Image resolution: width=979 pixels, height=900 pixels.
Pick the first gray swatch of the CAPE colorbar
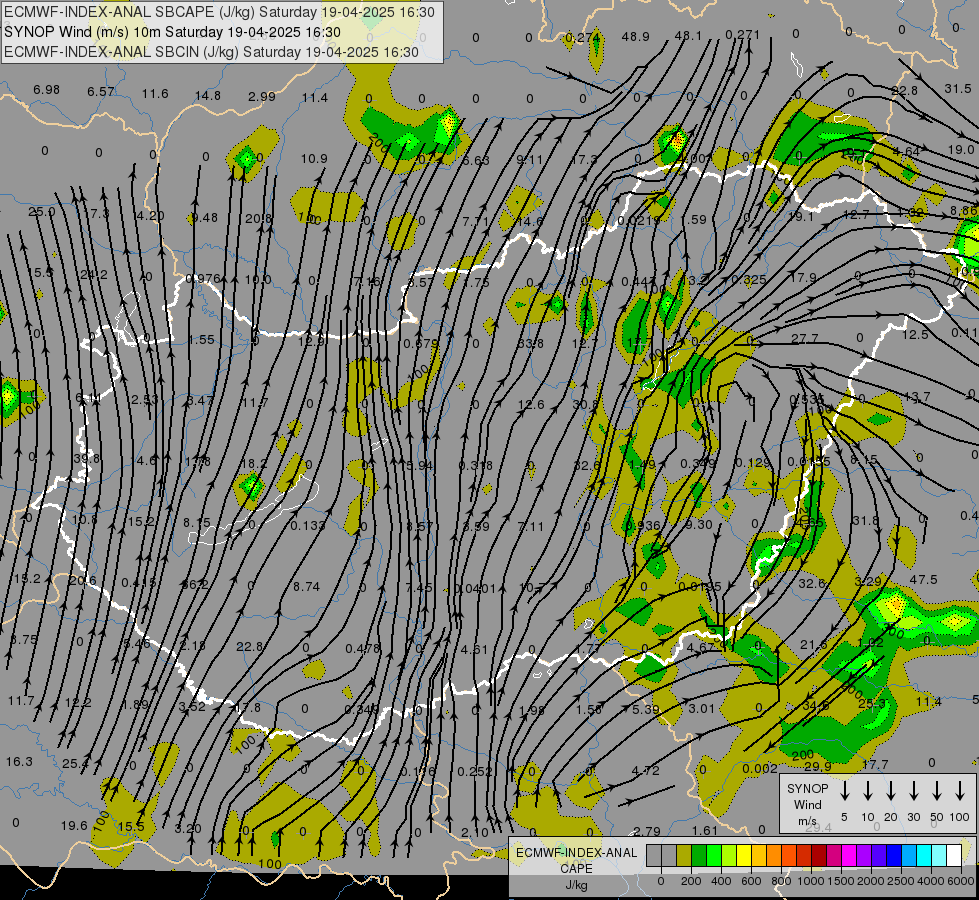pos(654,855)
